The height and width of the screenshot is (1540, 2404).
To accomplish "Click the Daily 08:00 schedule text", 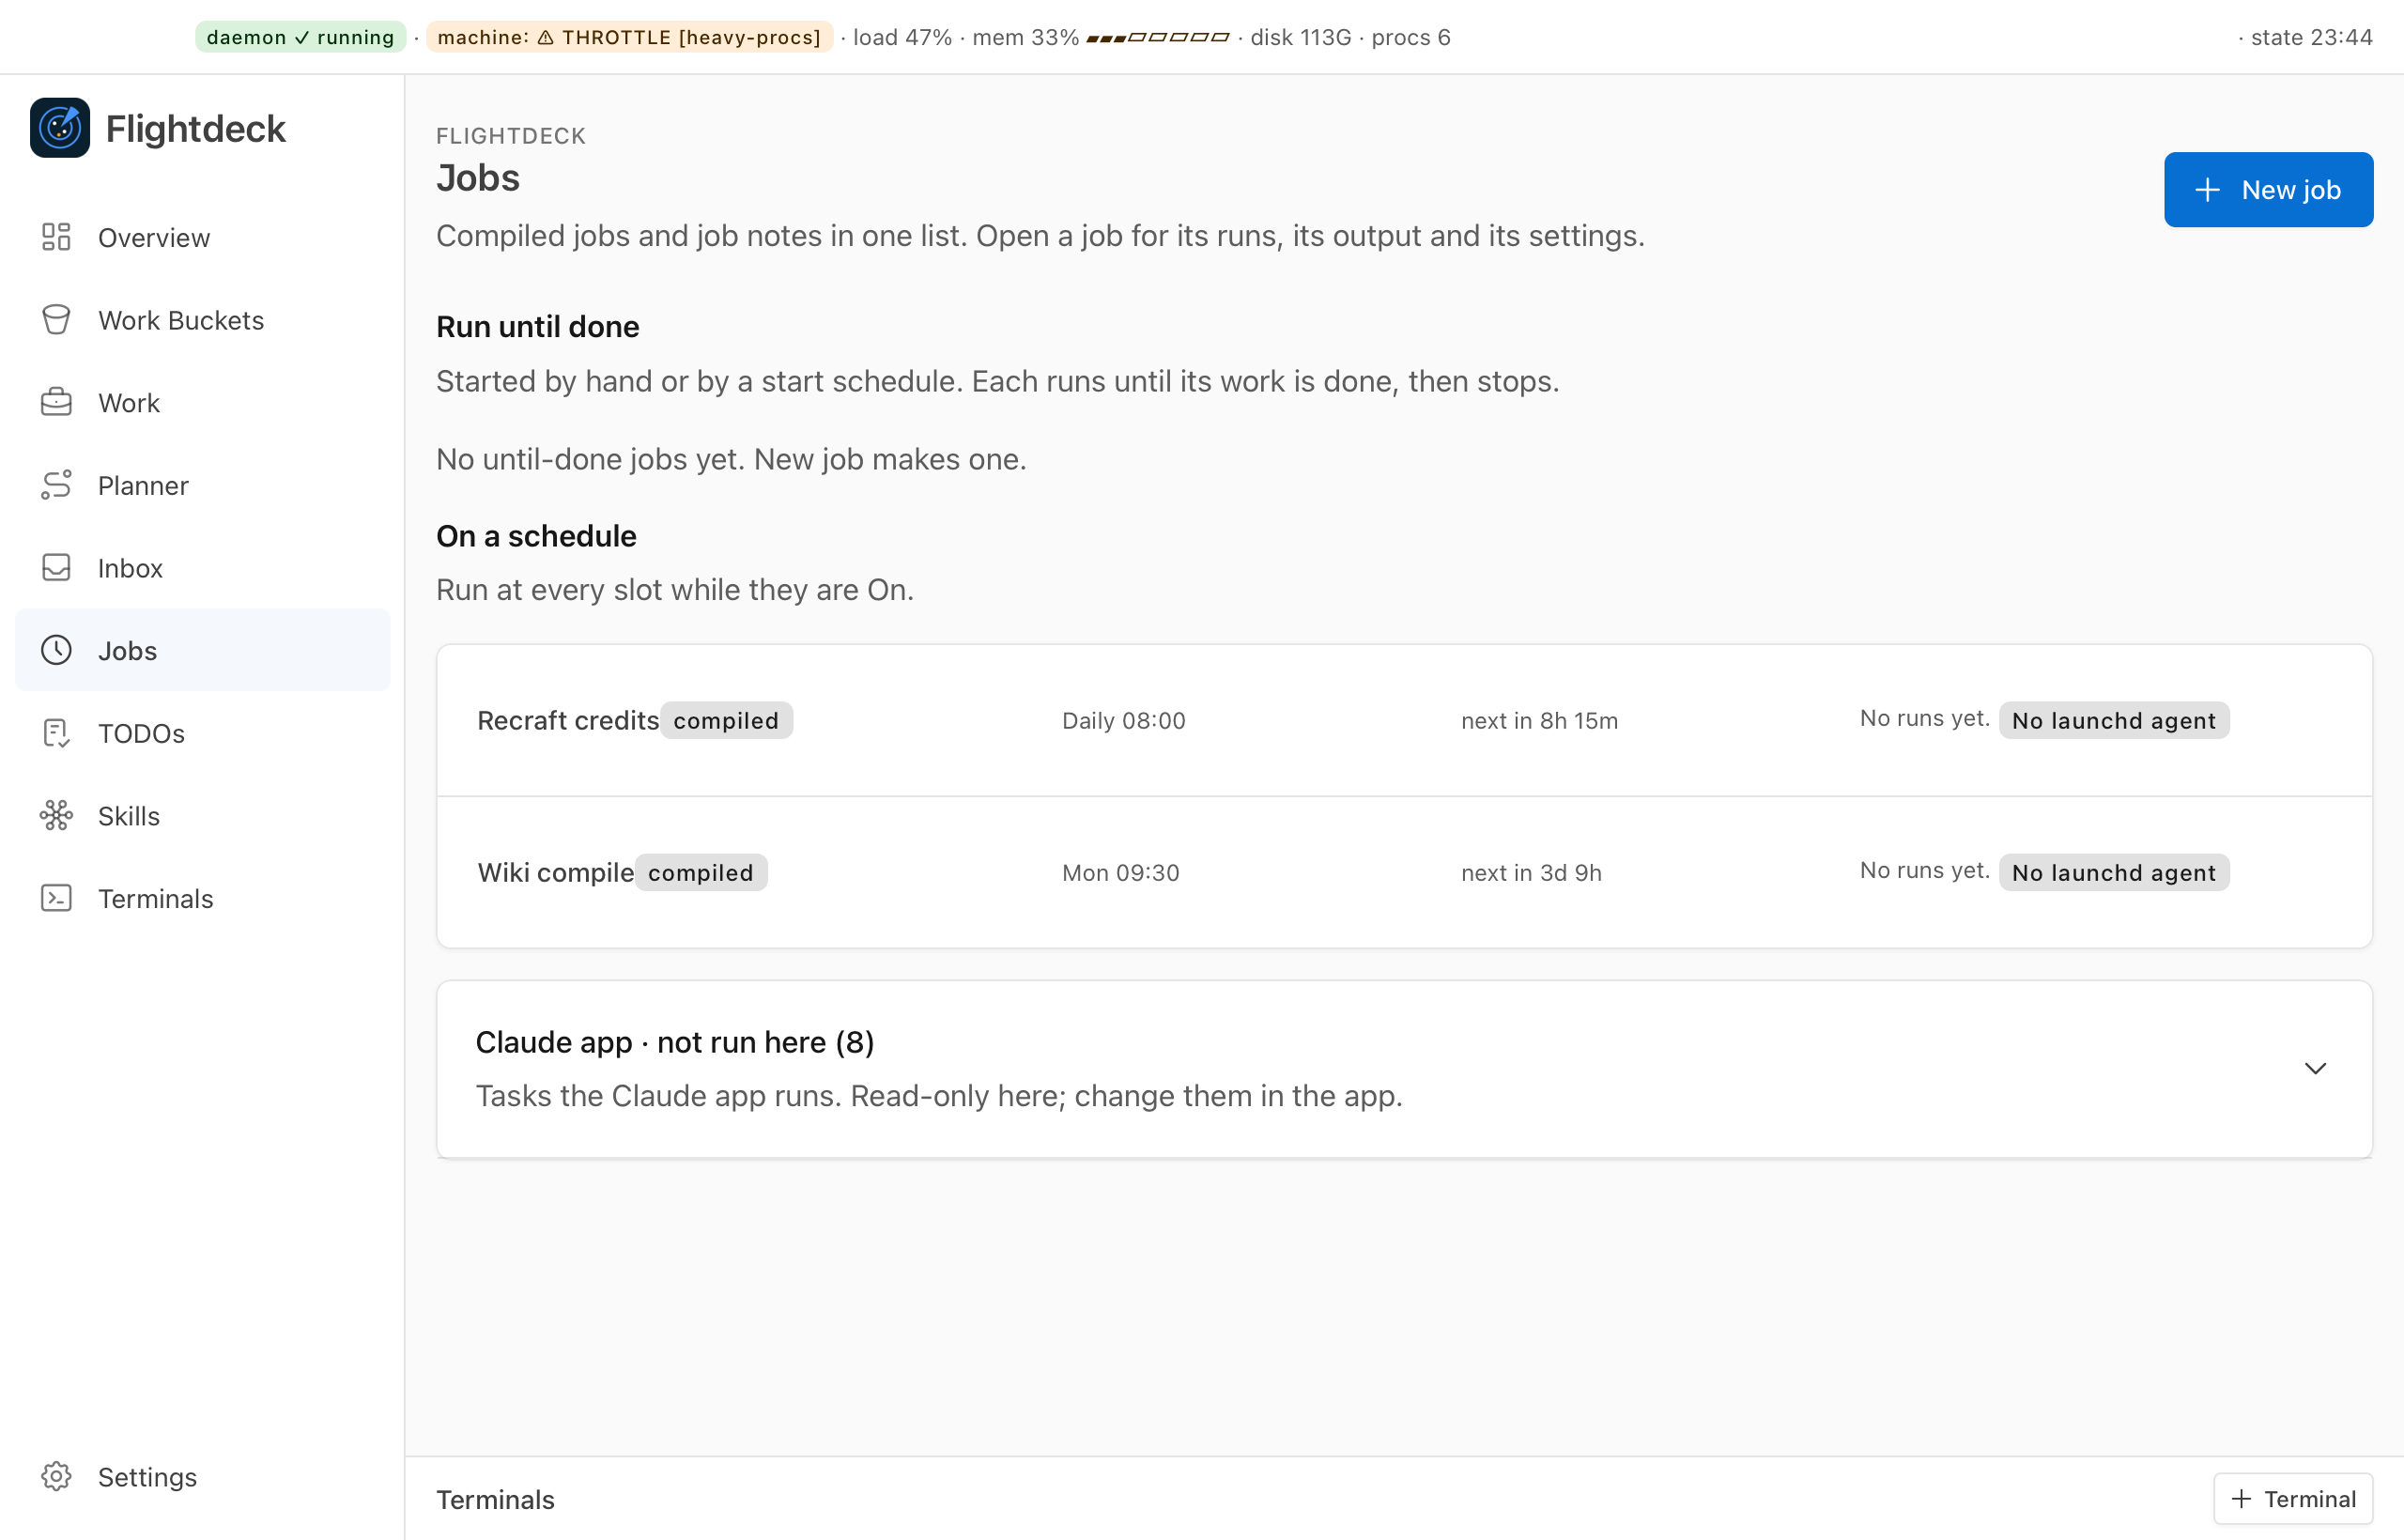I will [1124, 720].
